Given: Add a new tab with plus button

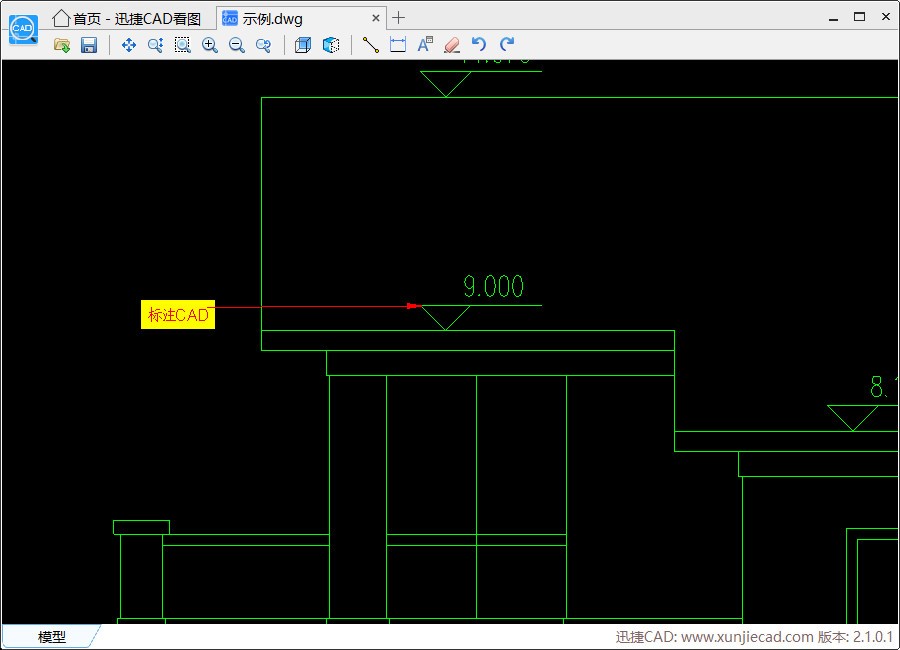Looking at the screenshot, I should coord(399,18).
